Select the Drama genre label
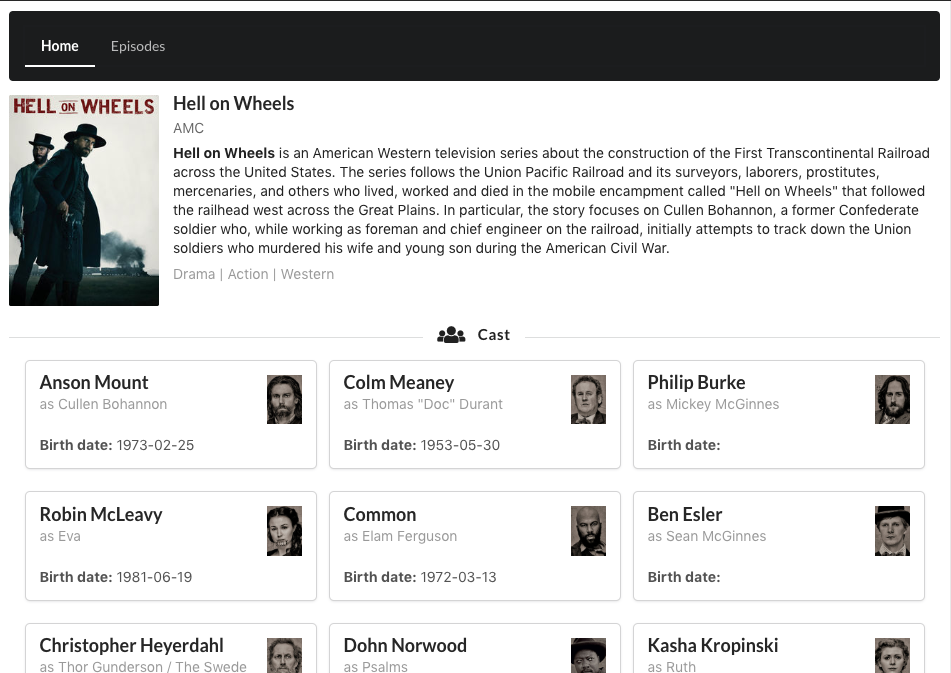The height and width of the screenshot is (673, 951). pos(194,273)
